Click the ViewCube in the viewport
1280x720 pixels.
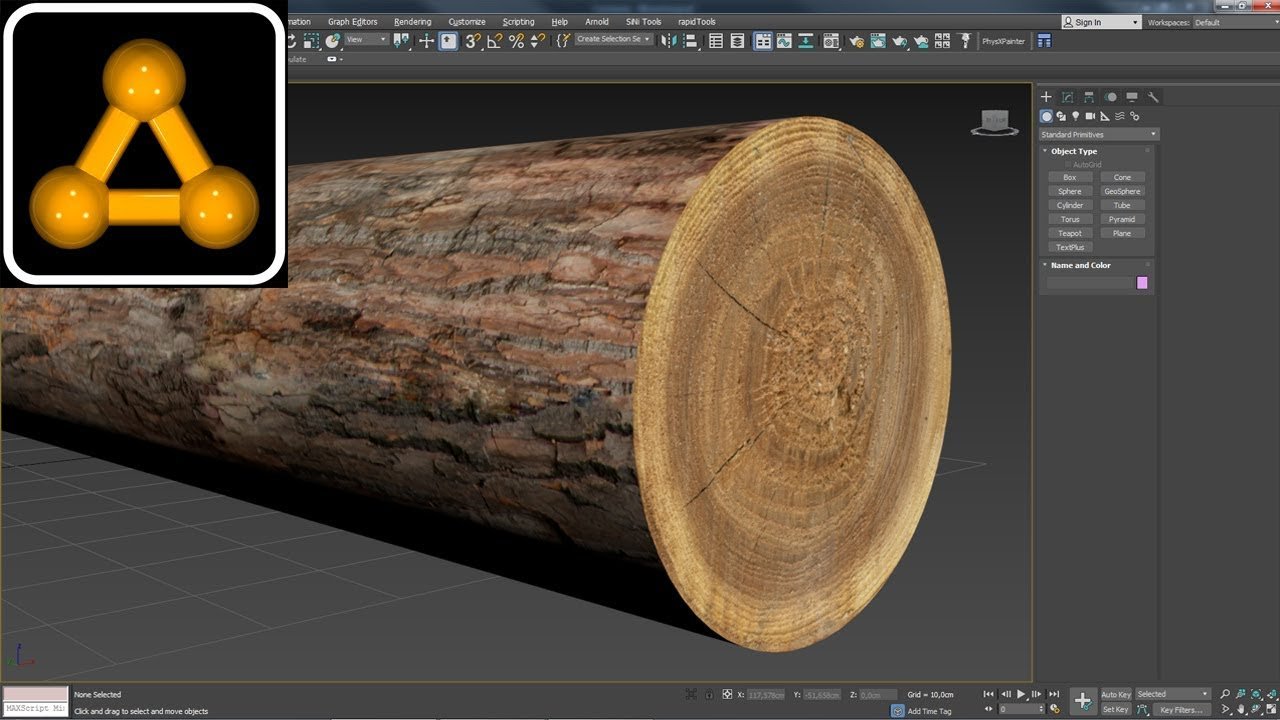tap(994, 122)
